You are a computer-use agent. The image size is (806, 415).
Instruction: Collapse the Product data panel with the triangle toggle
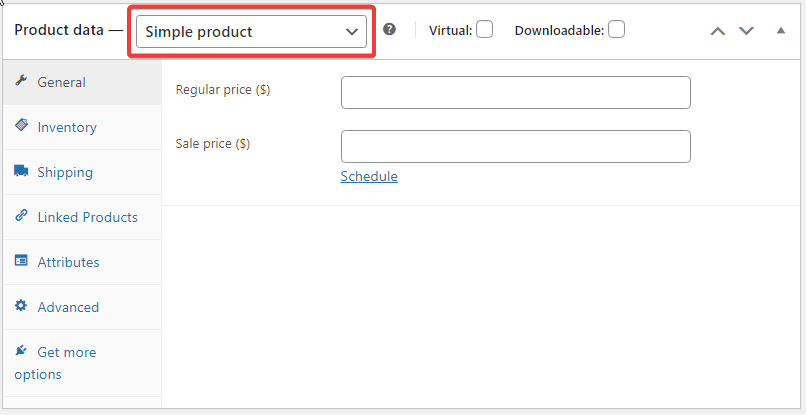781,30
